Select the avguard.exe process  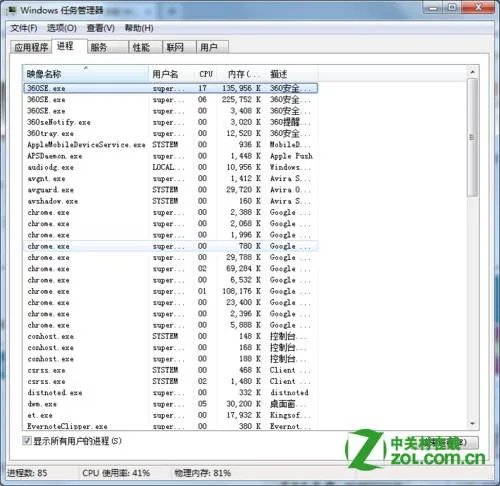171,190
